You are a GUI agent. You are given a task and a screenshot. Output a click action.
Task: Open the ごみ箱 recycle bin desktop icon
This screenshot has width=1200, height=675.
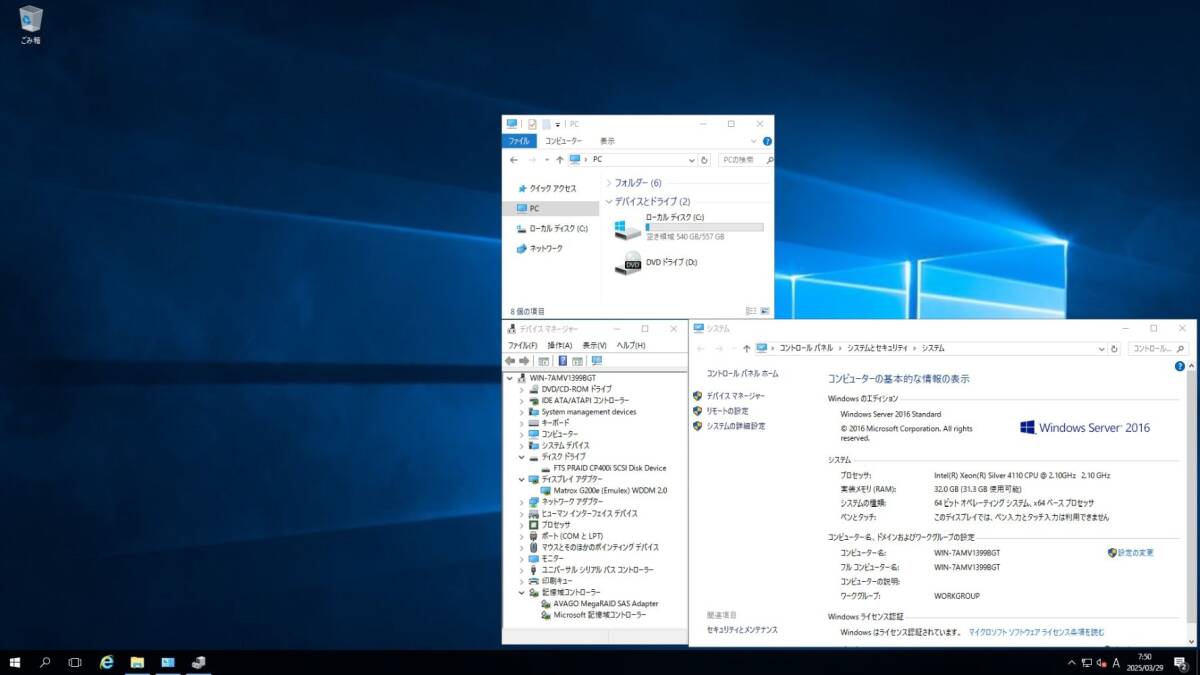tap(31, 24)
